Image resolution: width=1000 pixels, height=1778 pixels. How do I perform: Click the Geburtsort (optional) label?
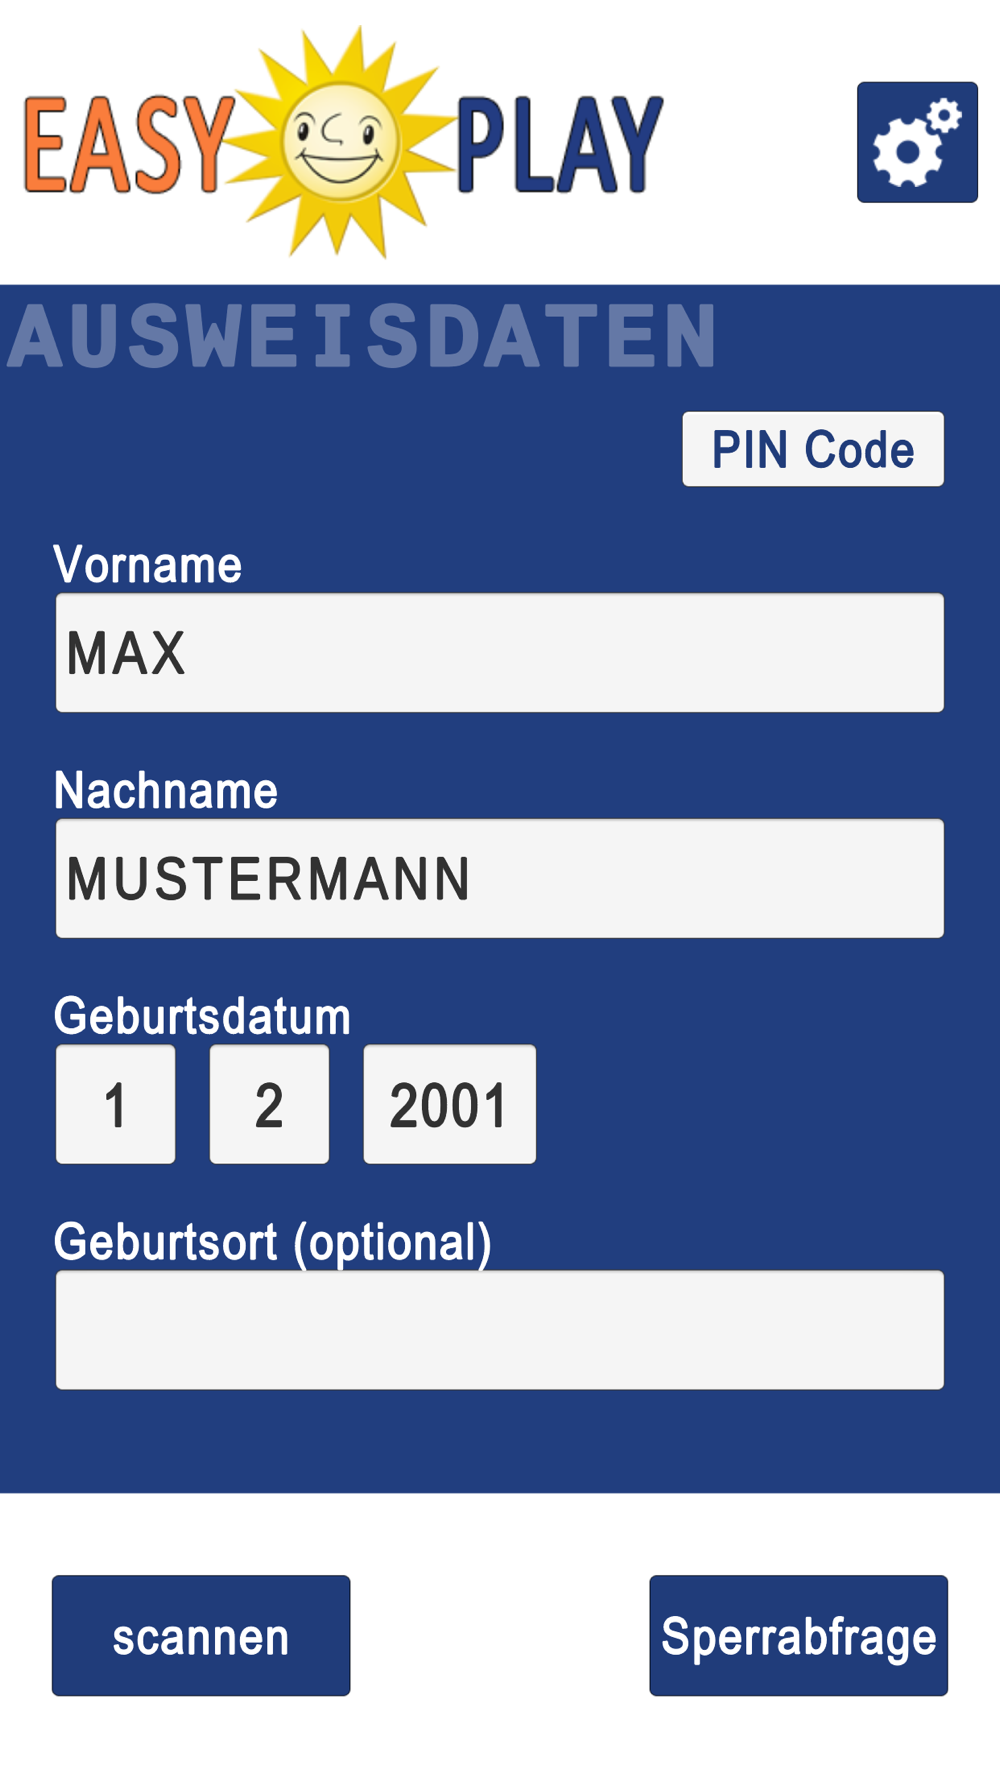273,1243
